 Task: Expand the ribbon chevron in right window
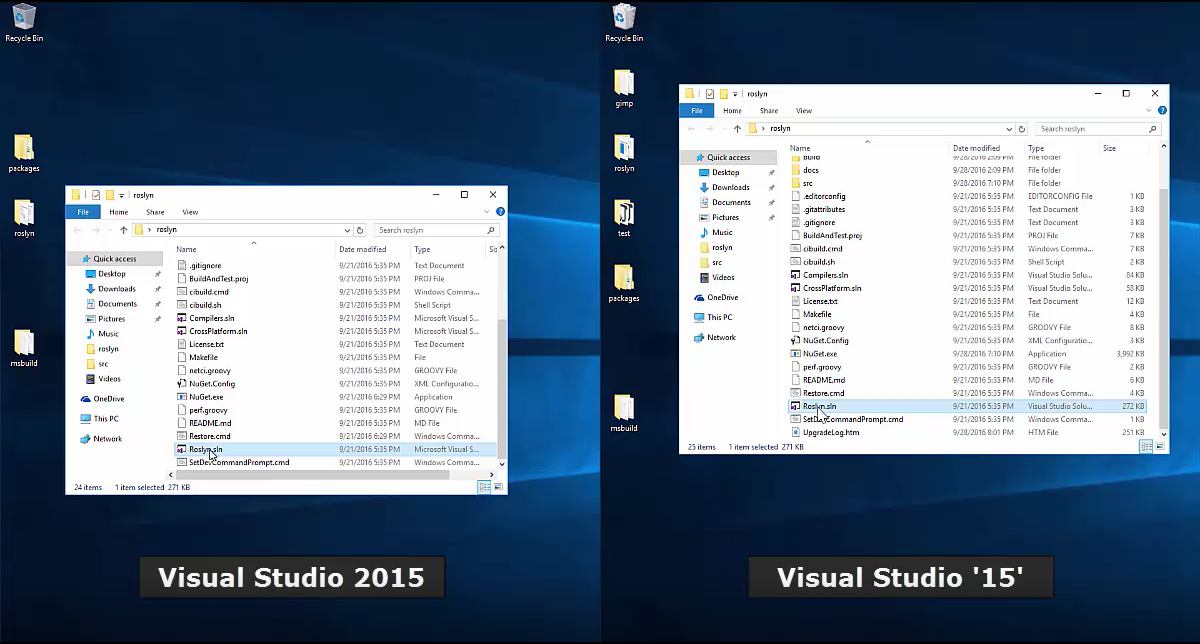(1150, 111)
